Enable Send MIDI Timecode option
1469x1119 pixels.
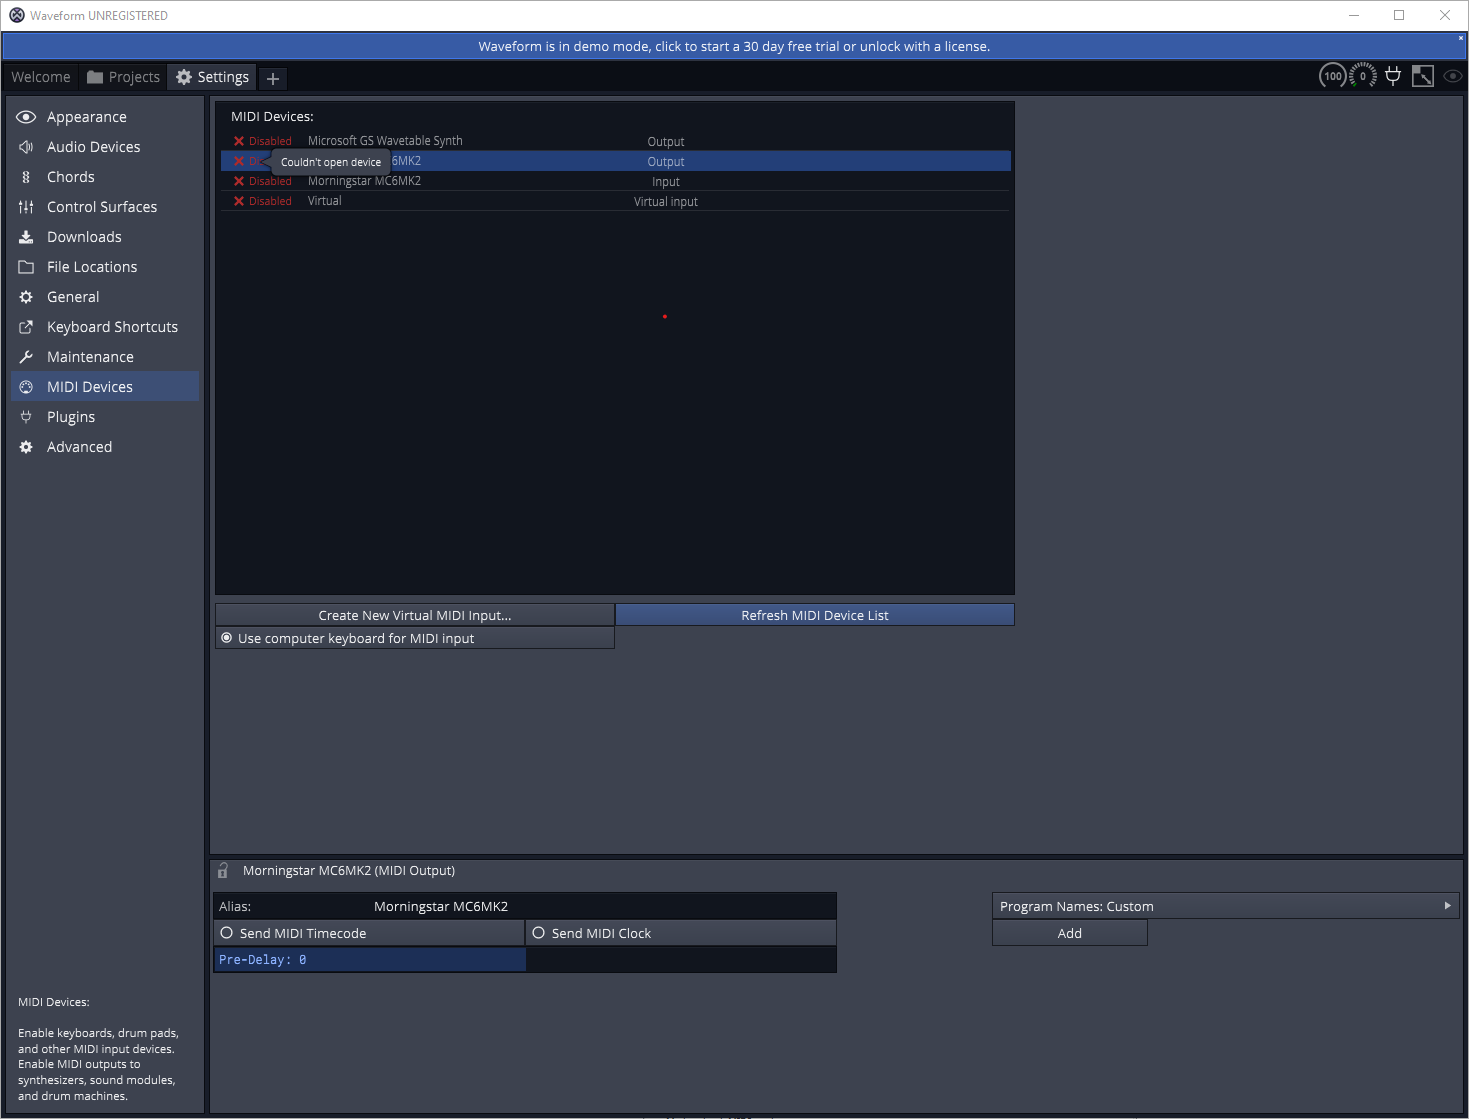(x=227, y=933)
